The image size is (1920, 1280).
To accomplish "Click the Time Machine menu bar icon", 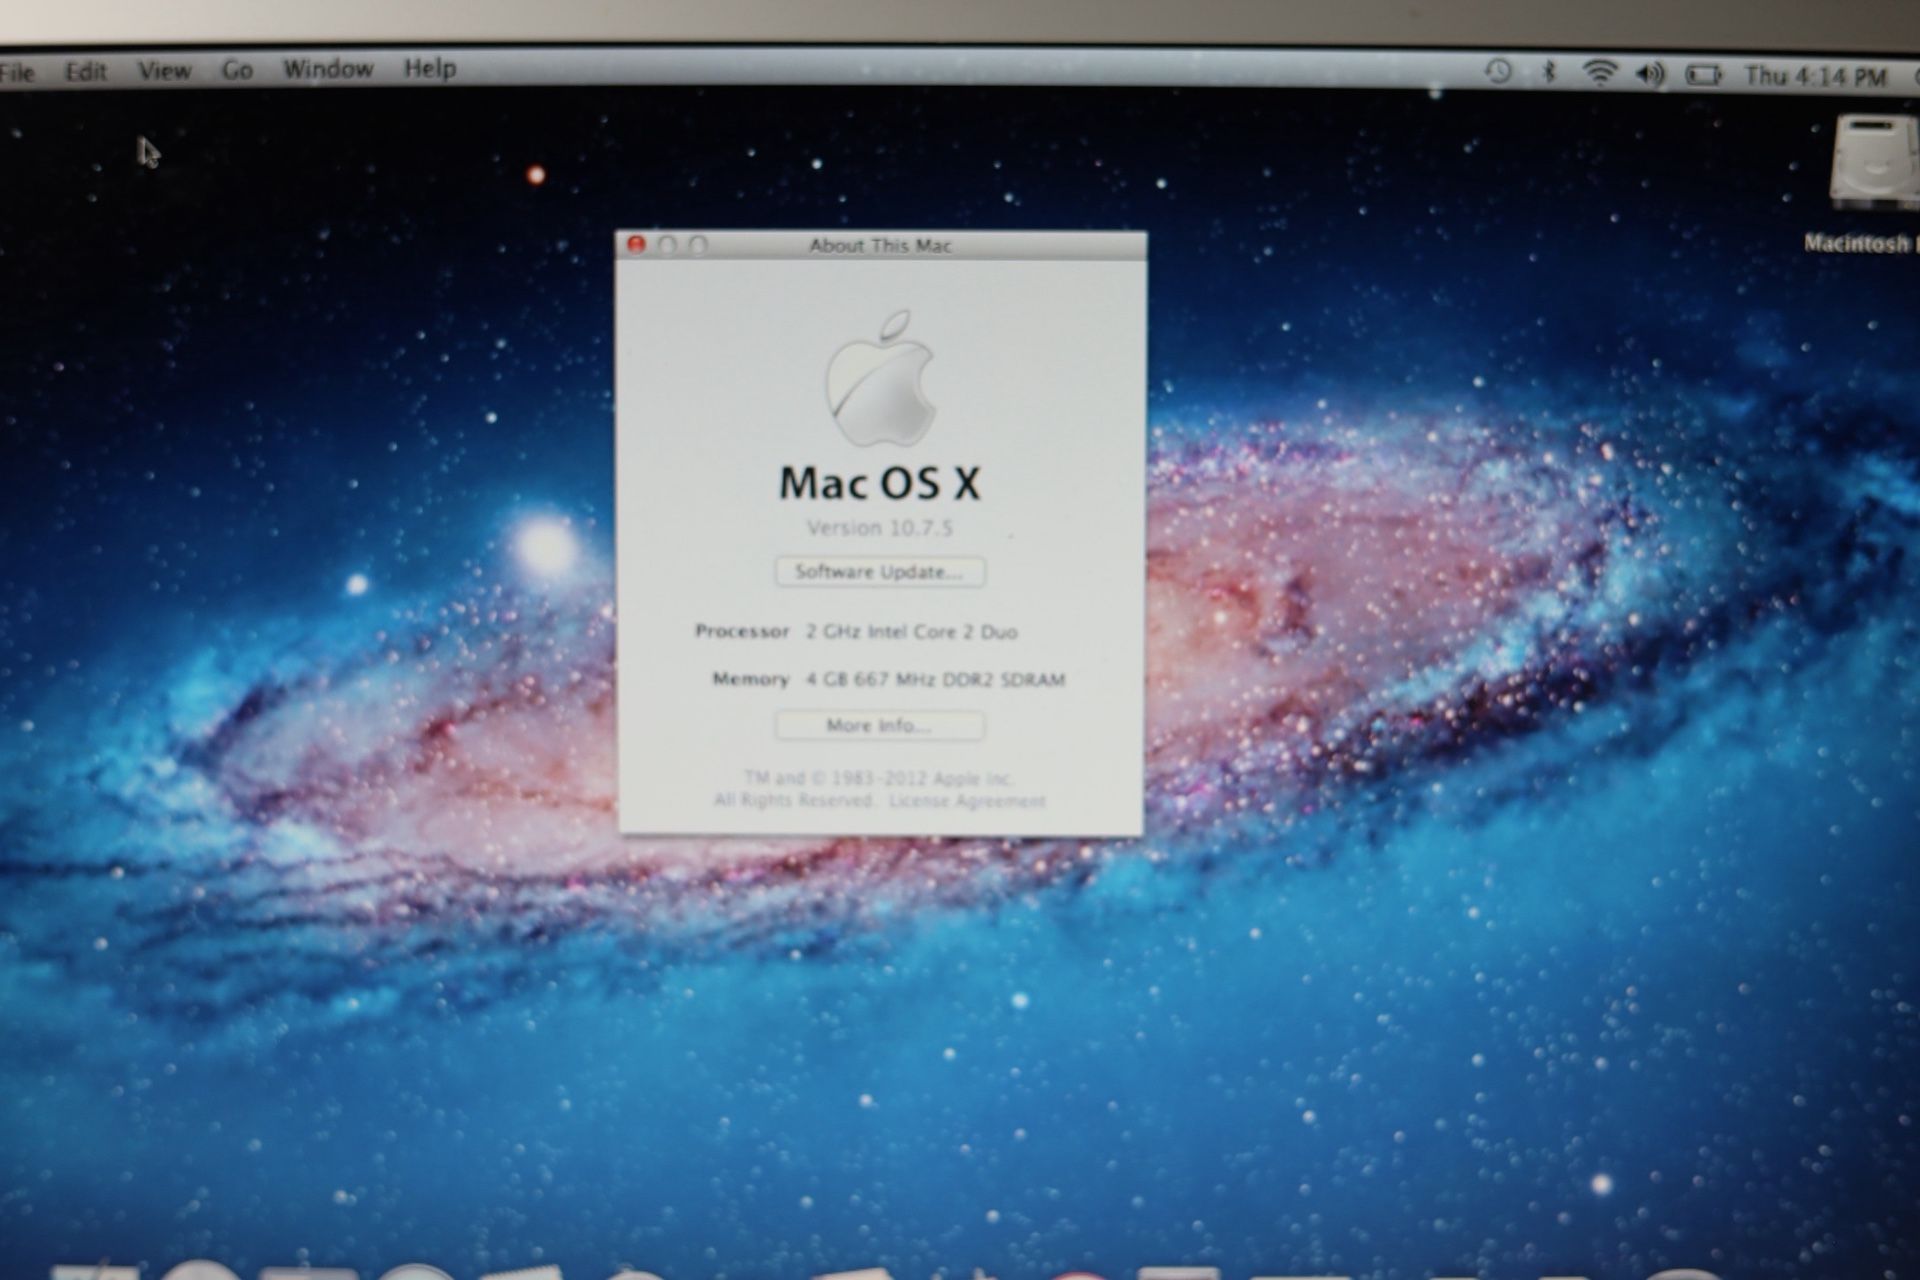I will coord(1498,71).
